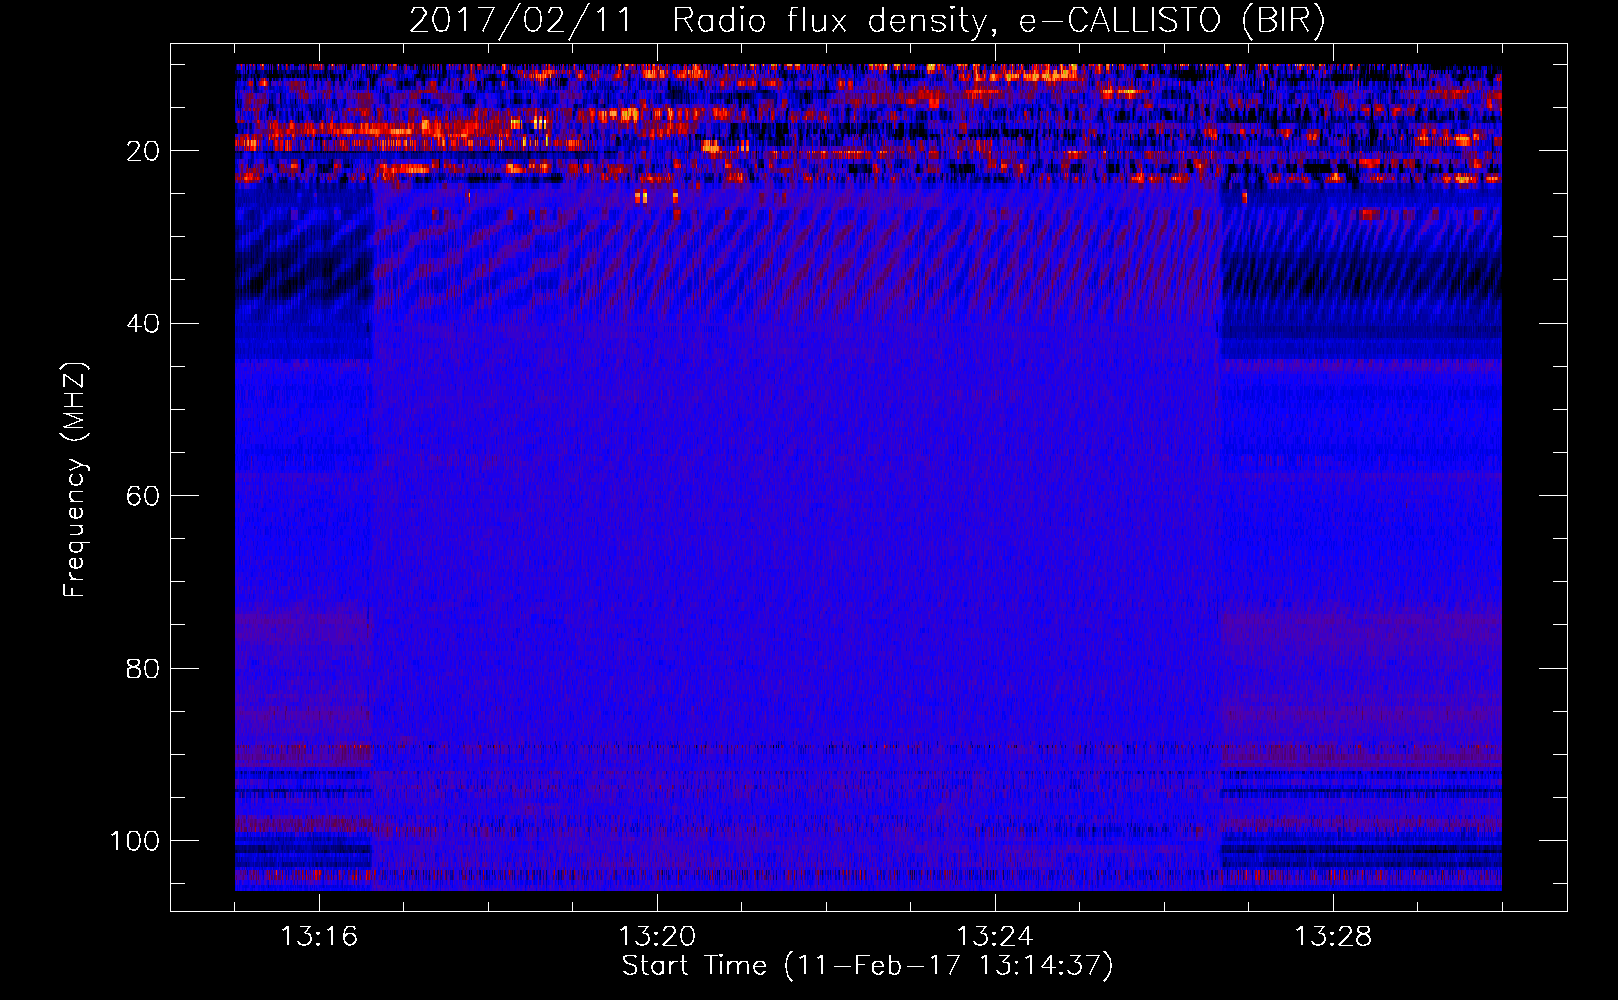Click the 'Frequency (MHZ)' axis label
The height and width of the screenshot is (1000, 1618).
click(x=75, y=480)
